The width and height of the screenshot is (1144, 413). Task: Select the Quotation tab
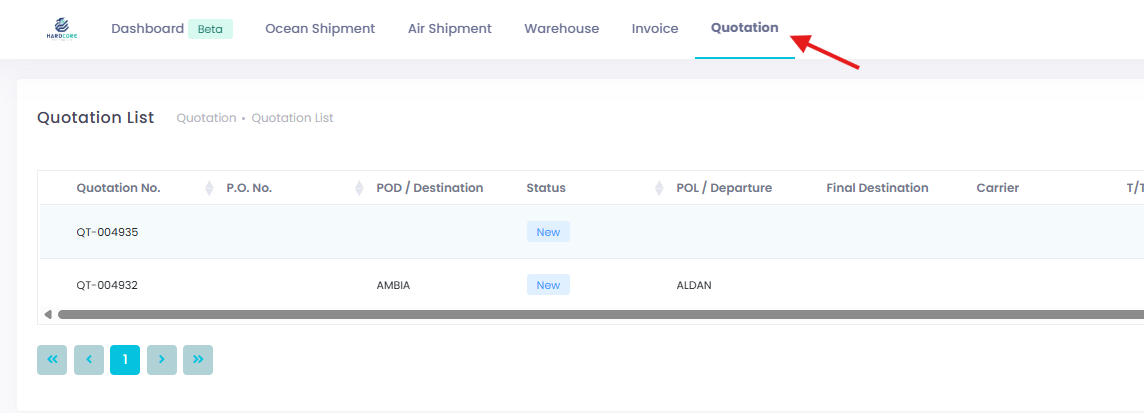(x=744, y=28)
